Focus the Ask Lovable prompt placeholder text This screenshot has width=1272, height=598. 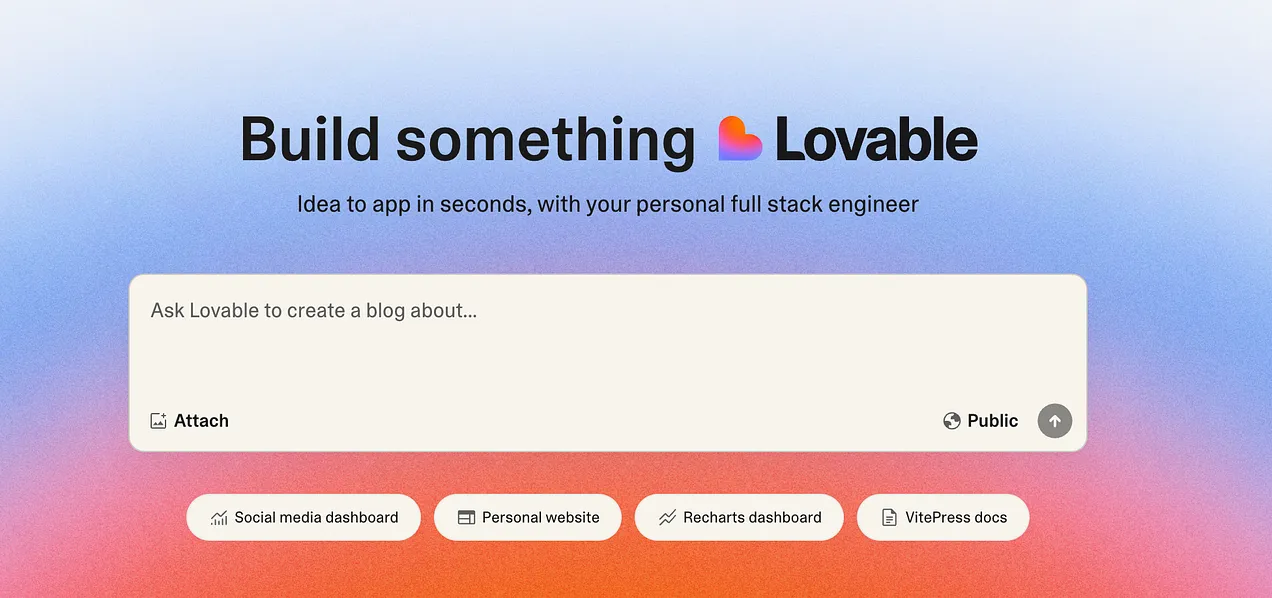pyautogui.click(x=314, y=311)
